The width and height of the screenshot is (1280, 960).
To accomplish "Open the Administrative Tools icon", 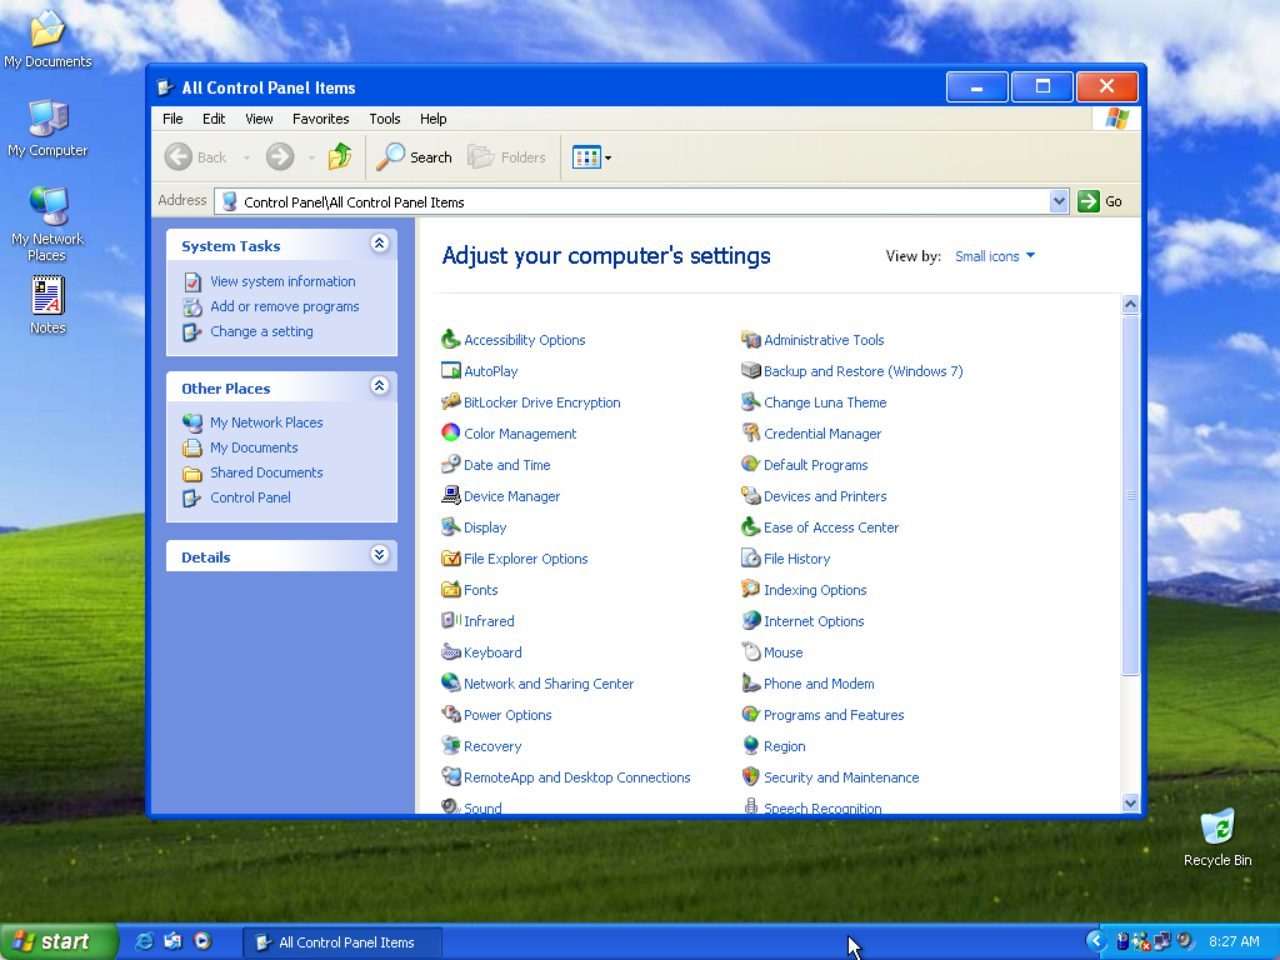I will 751,339.
